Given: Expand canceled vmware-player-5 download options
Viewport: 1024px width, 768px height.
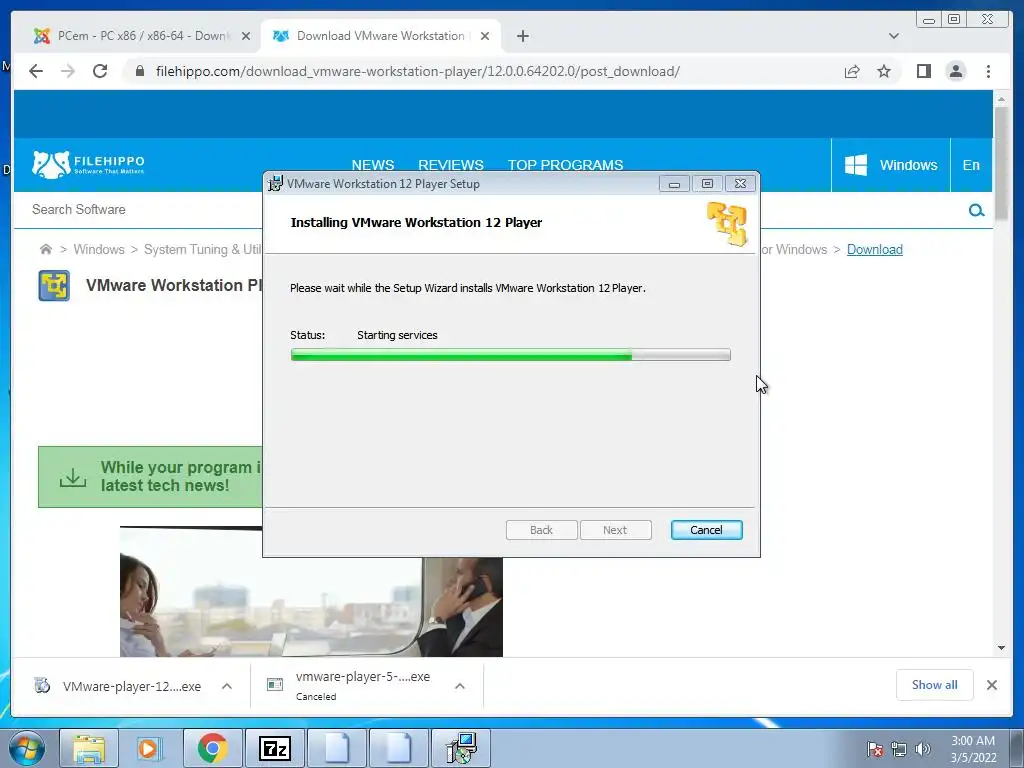Looking at the screenshot, I should point(460,686).
